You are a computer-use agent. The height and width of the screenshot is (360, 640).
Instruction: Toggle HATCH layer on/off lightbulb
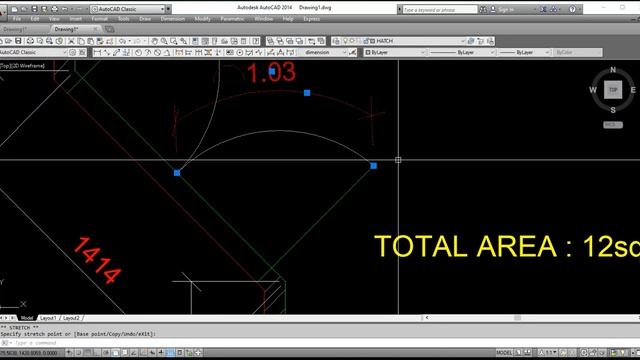(x=345, y=41)
